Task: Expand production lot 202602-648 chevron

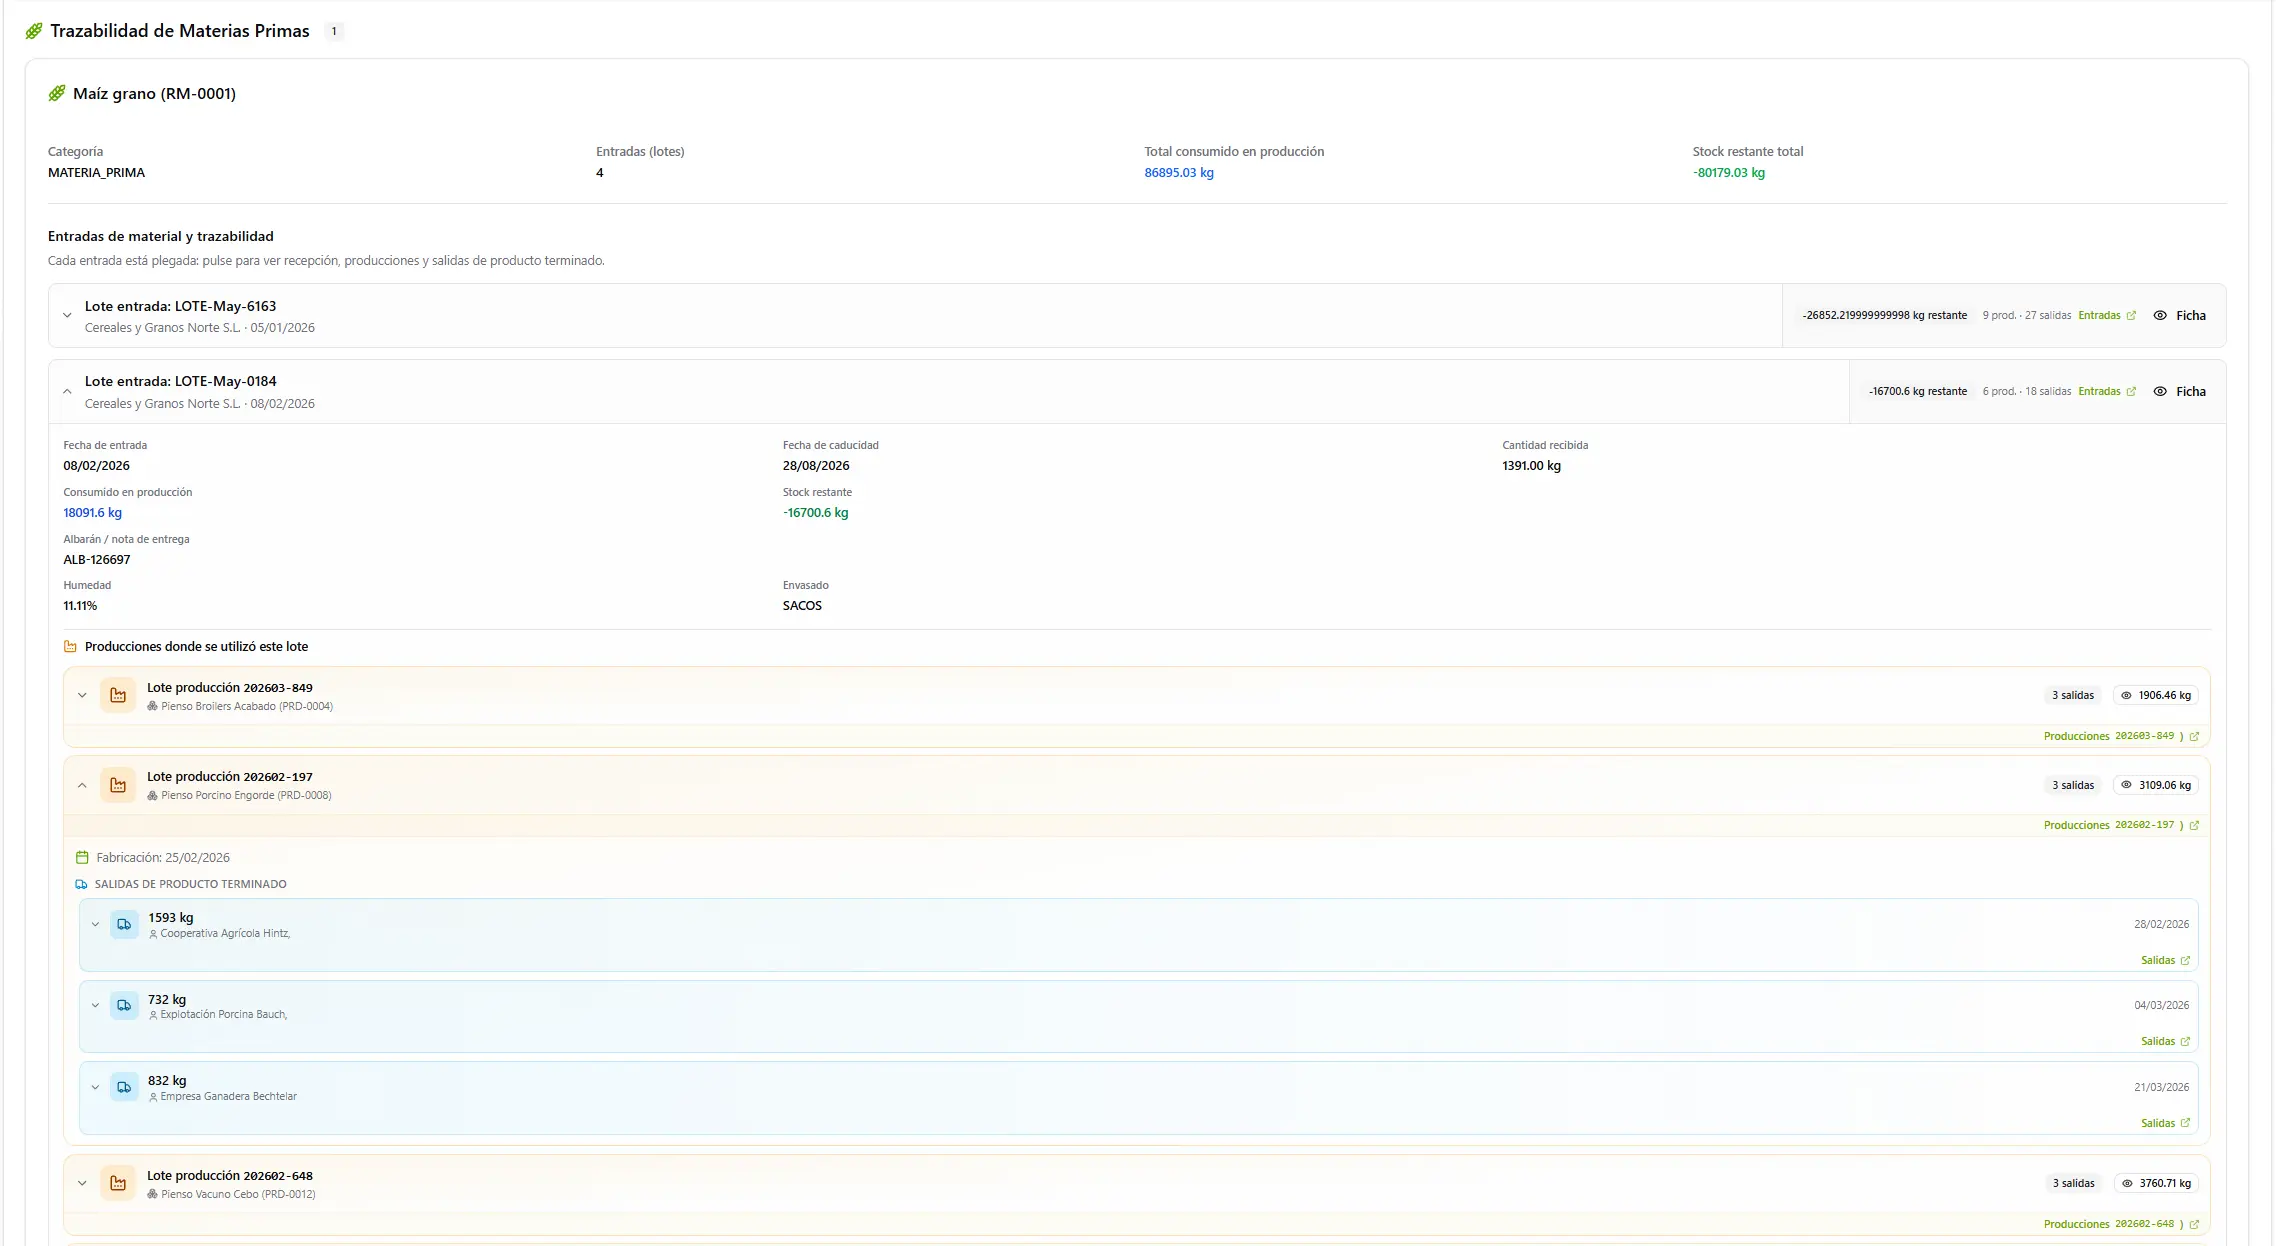Action: (x=82, y=1184)
